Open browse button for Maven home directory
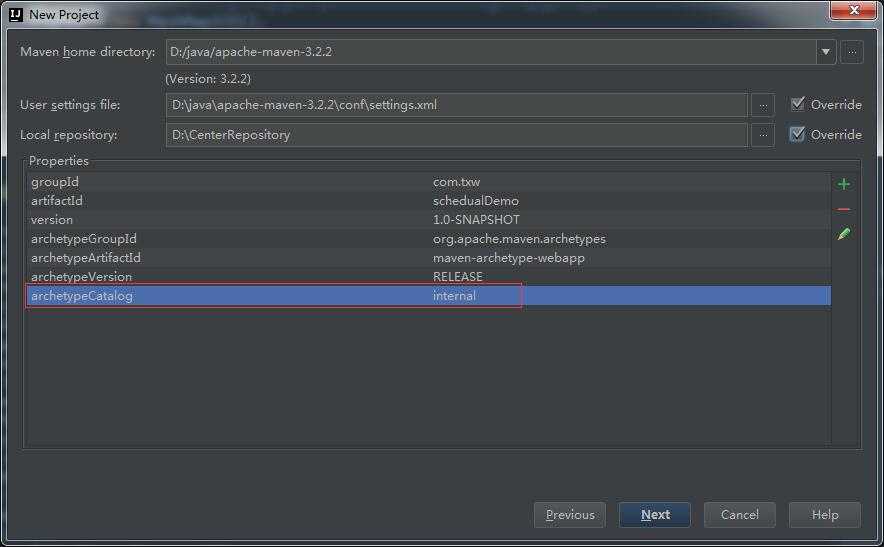884x547 pixels. click(x=852, y=52)
